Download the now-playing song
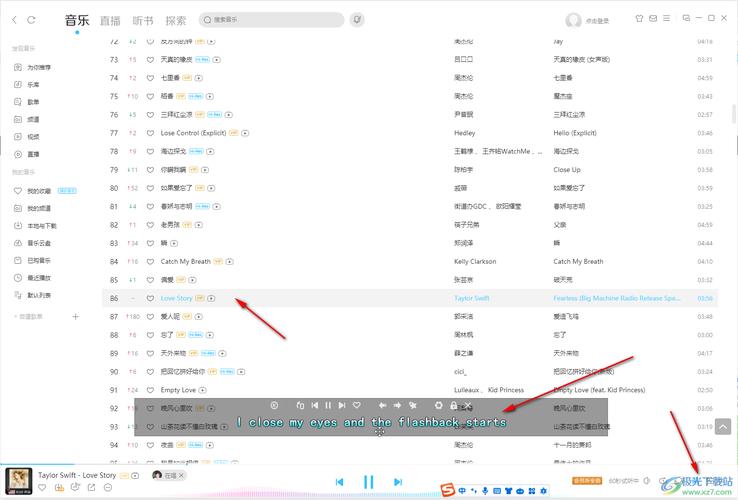738x500 pixels. click(x=59, y=488)
